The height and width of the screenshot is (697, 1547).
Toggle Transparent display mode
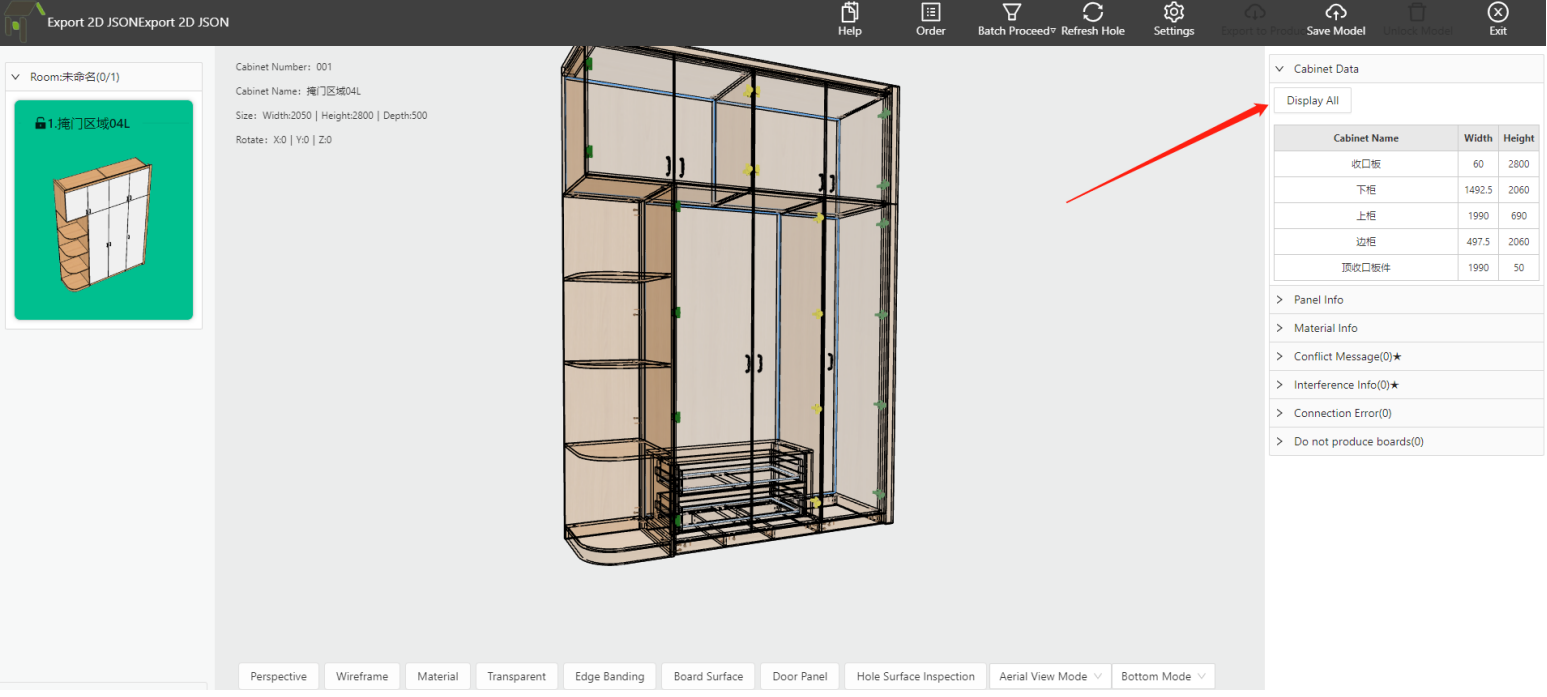(x=516, y=677)
